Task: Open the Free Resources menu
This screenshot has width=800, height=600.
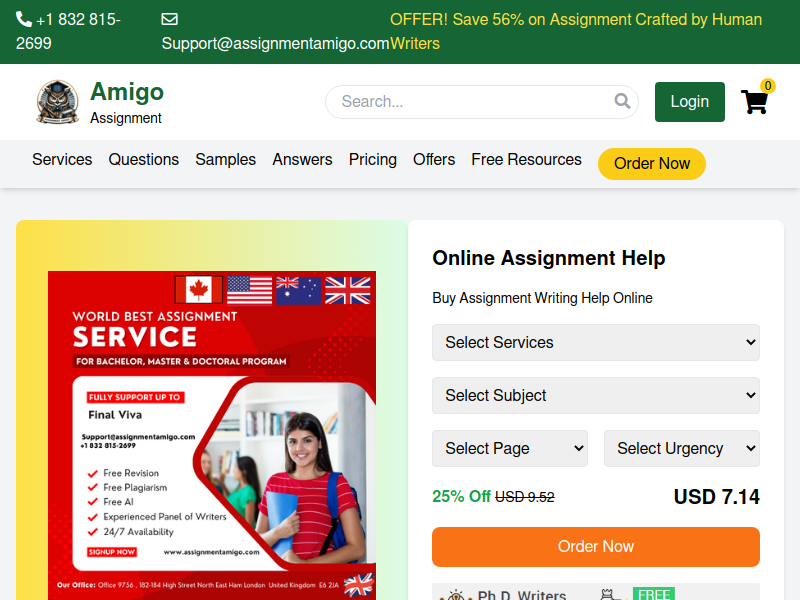Action: [526, 160]
